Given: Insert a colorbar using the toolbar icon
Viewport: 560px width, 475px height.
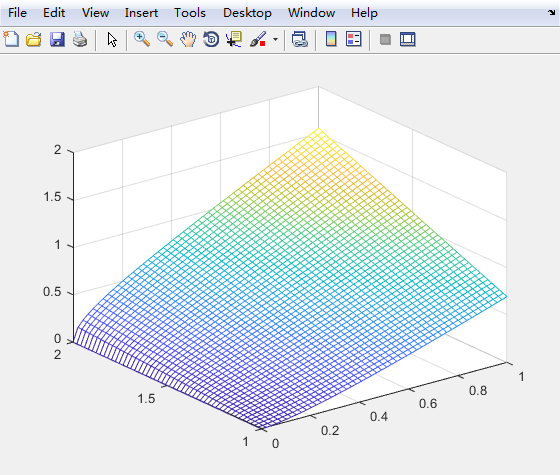Looking at the screenshot, I should pos(331,39).
